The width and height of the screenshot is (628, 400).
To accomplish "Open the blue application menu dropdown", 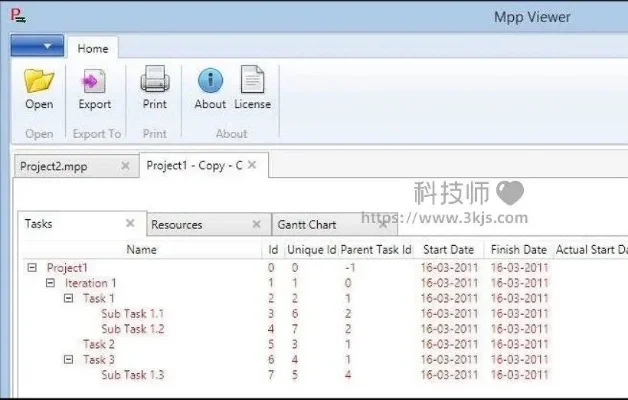I will coord(37,46).
